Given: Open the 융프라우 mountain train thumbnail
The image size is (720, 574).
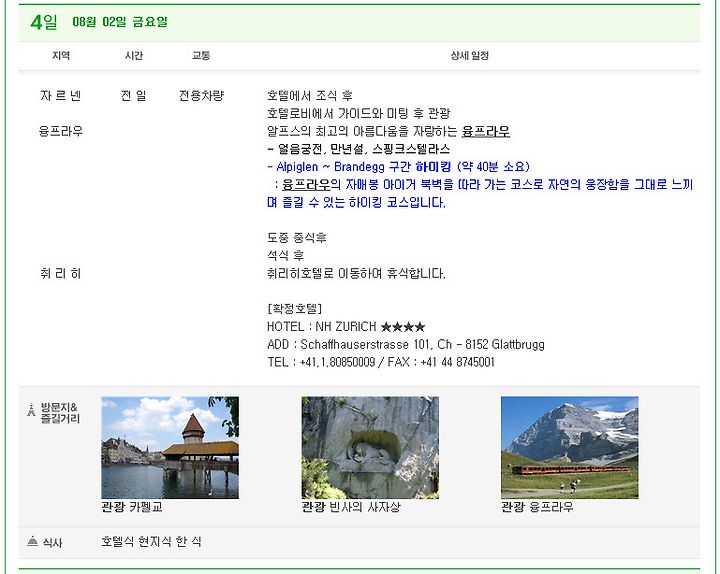Looking at the screenshot, I should 569,447.
